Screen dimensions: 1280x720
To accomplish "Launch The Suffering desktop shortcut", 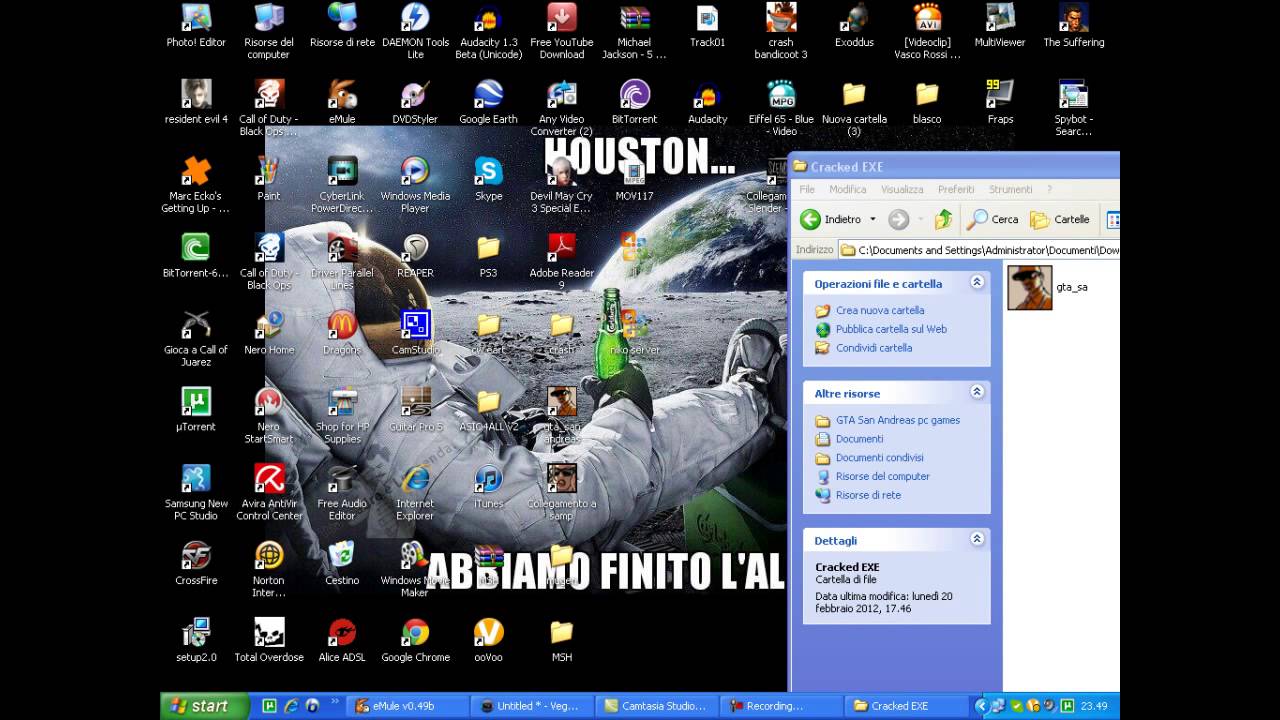I will tap(1073, 18).
